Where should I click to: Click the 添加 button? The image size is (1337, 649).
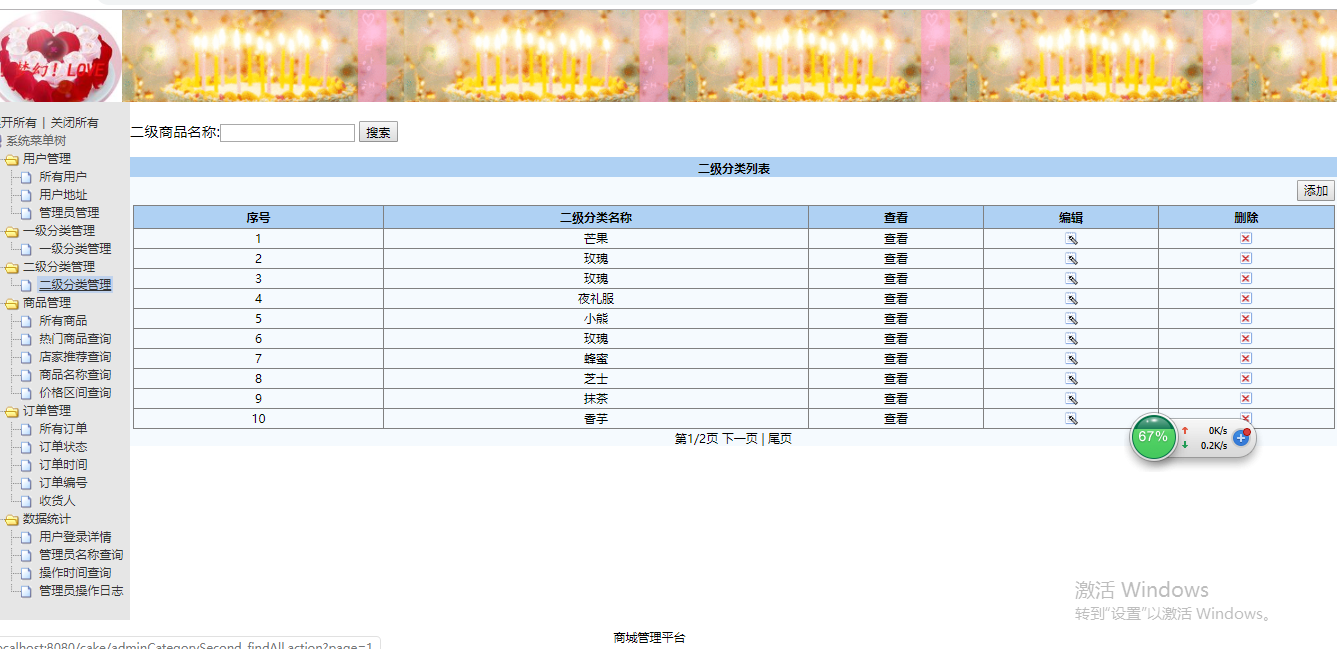[1316, 191]
